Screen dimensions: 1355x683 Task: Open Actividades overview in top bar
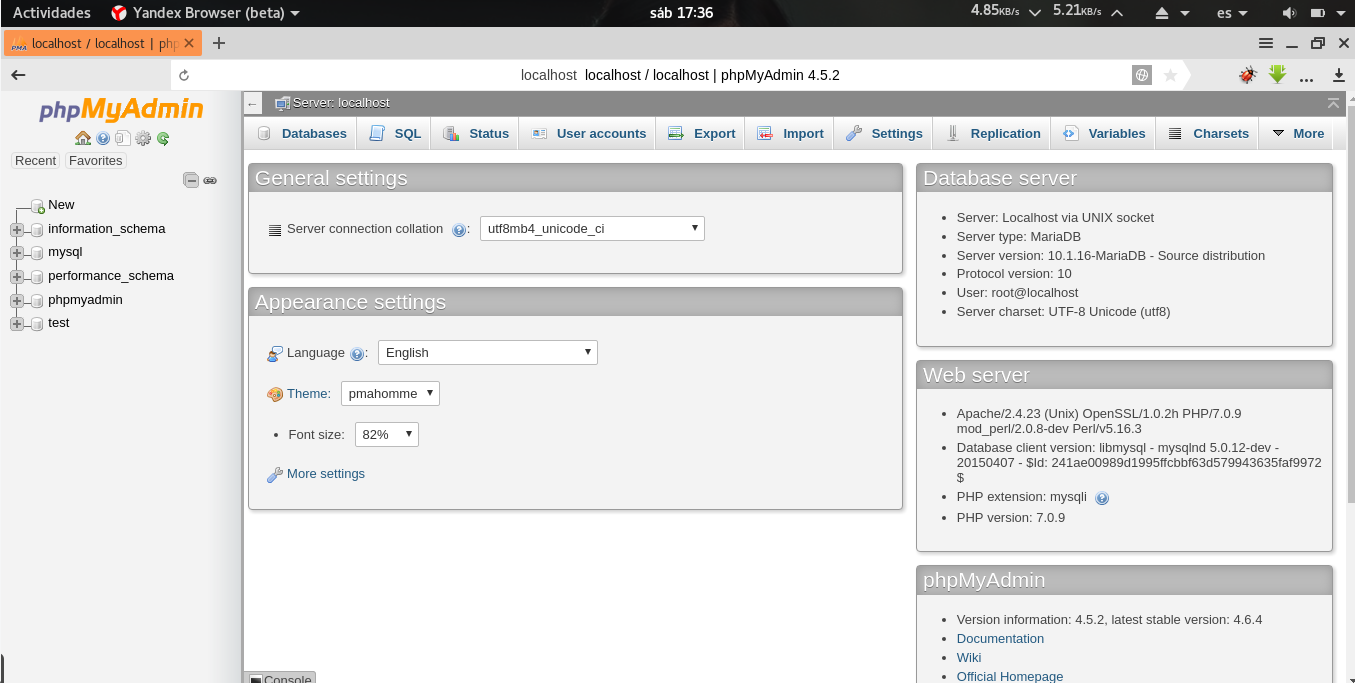[51, 13]
